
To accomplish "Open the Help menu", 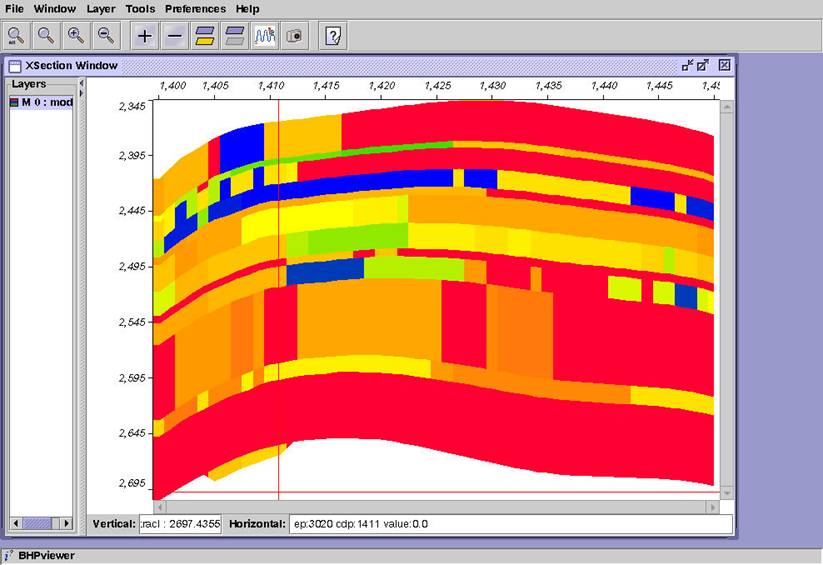I will (247, 9).
